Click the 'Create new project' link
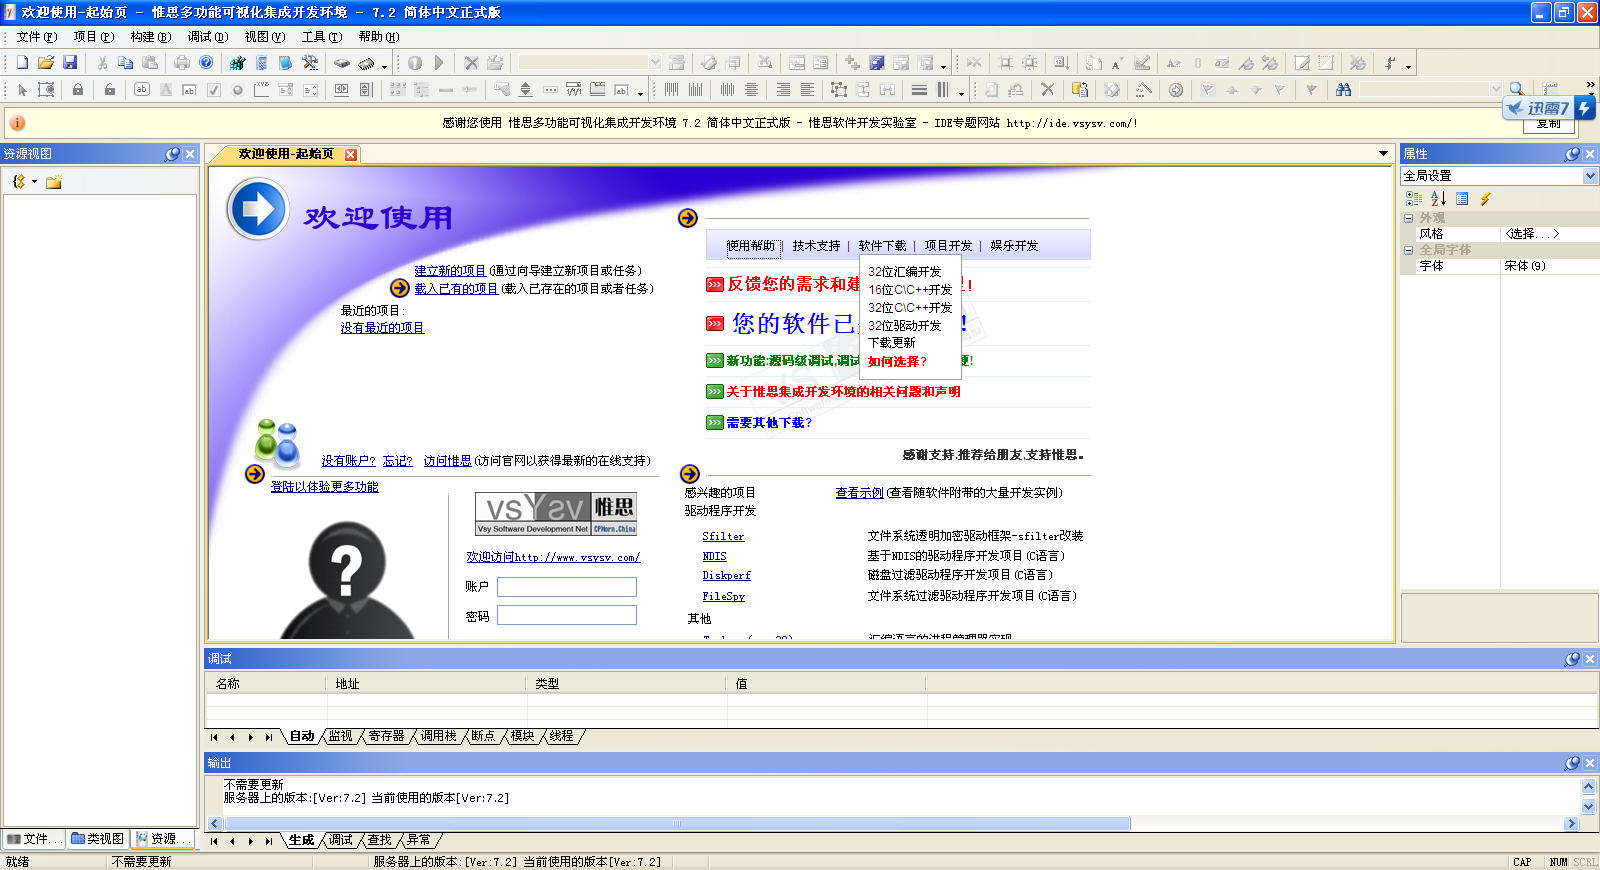The image size is (1600, 870). coord(450,271)
